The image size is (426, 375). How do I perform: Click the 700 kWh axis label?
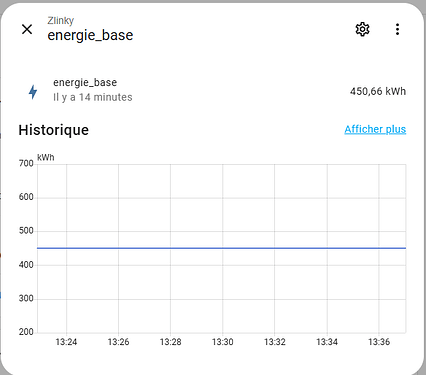click(x=26, y=163)
